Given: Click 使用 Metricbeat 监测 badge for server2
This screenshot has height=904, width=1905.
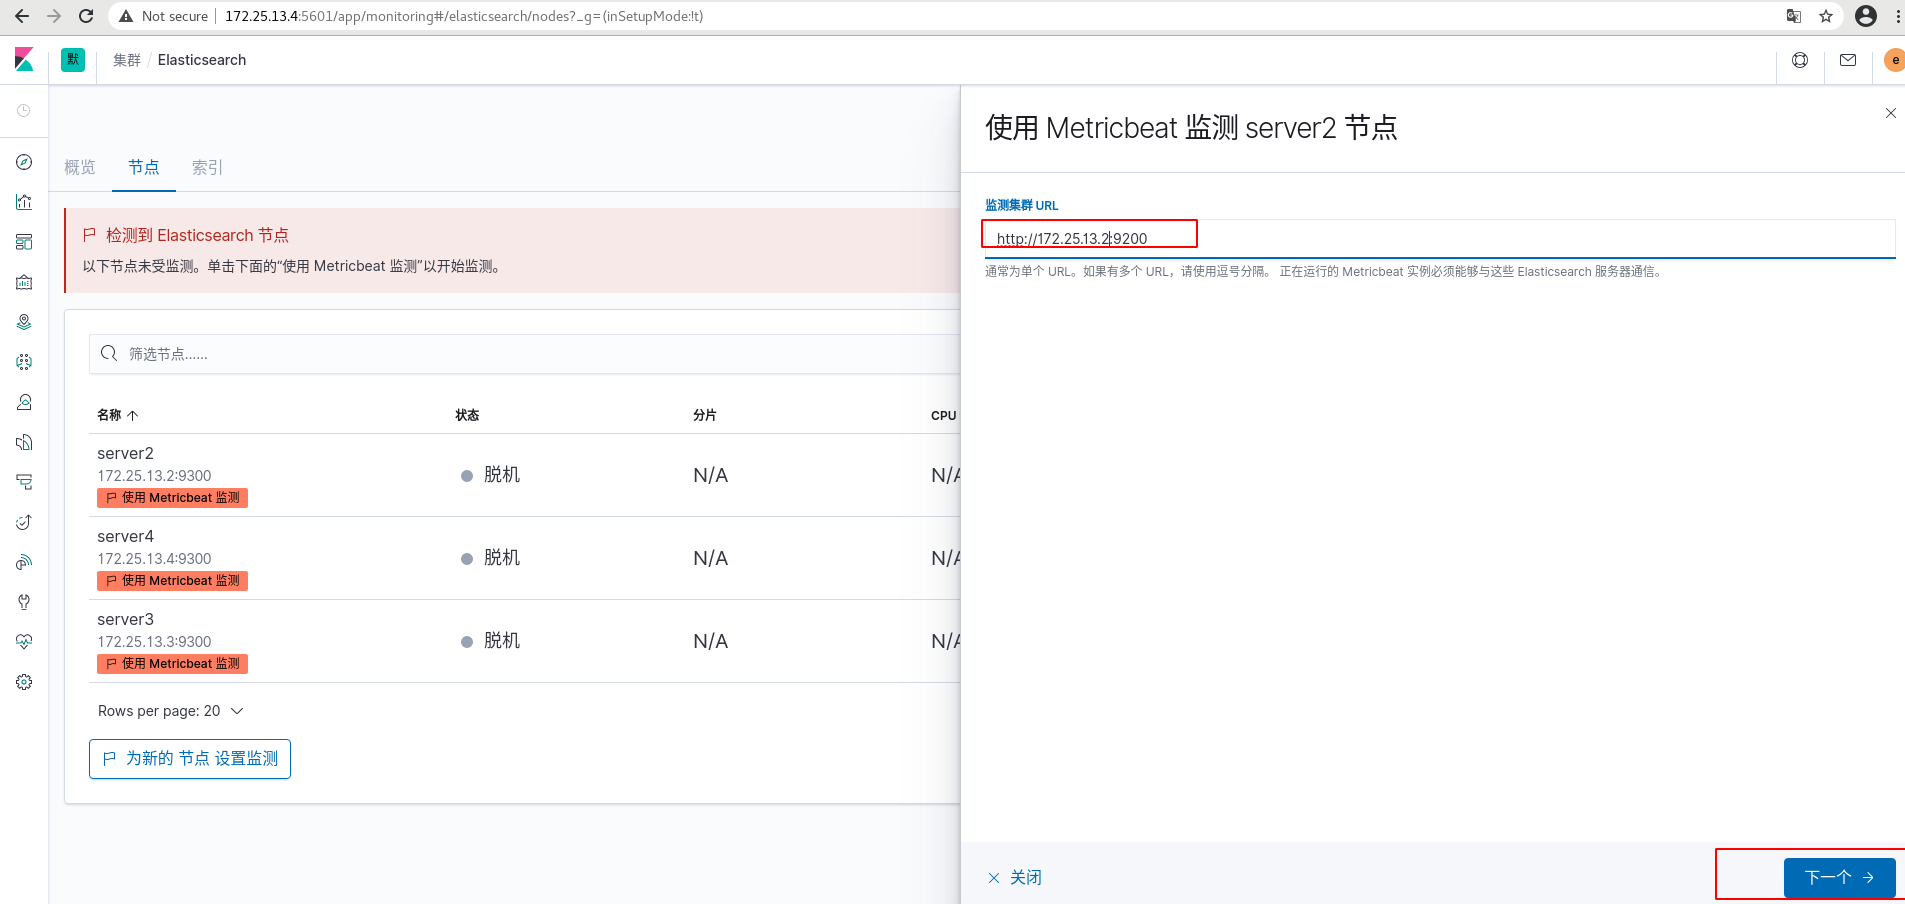Looking at the screenshot, I should point(172,498).
